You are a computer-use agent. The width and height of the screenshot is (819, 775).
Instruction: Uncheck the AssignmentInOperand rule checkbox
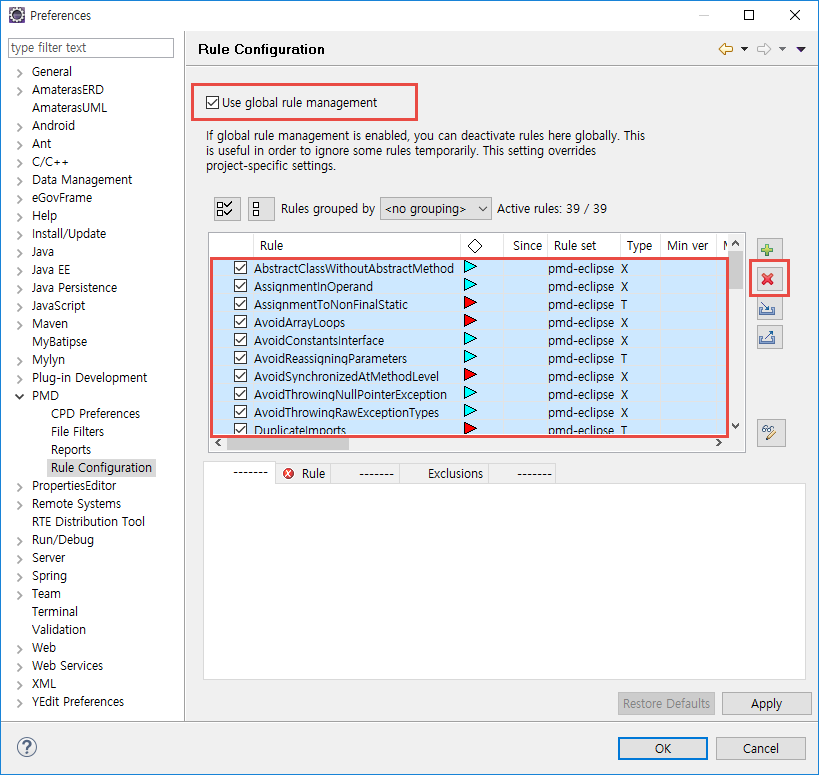[x=240, y=286]
